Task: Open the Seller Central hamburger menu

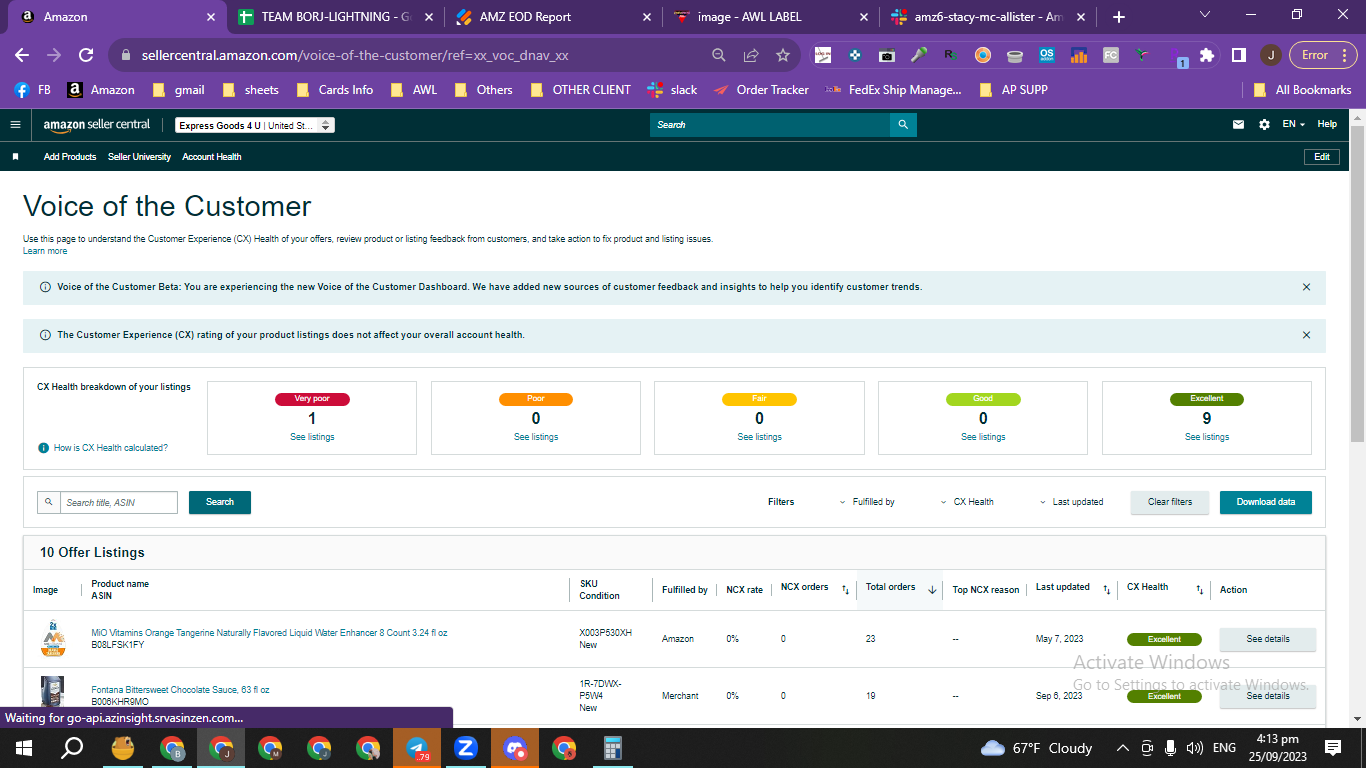Action: [x=15, y=125]
